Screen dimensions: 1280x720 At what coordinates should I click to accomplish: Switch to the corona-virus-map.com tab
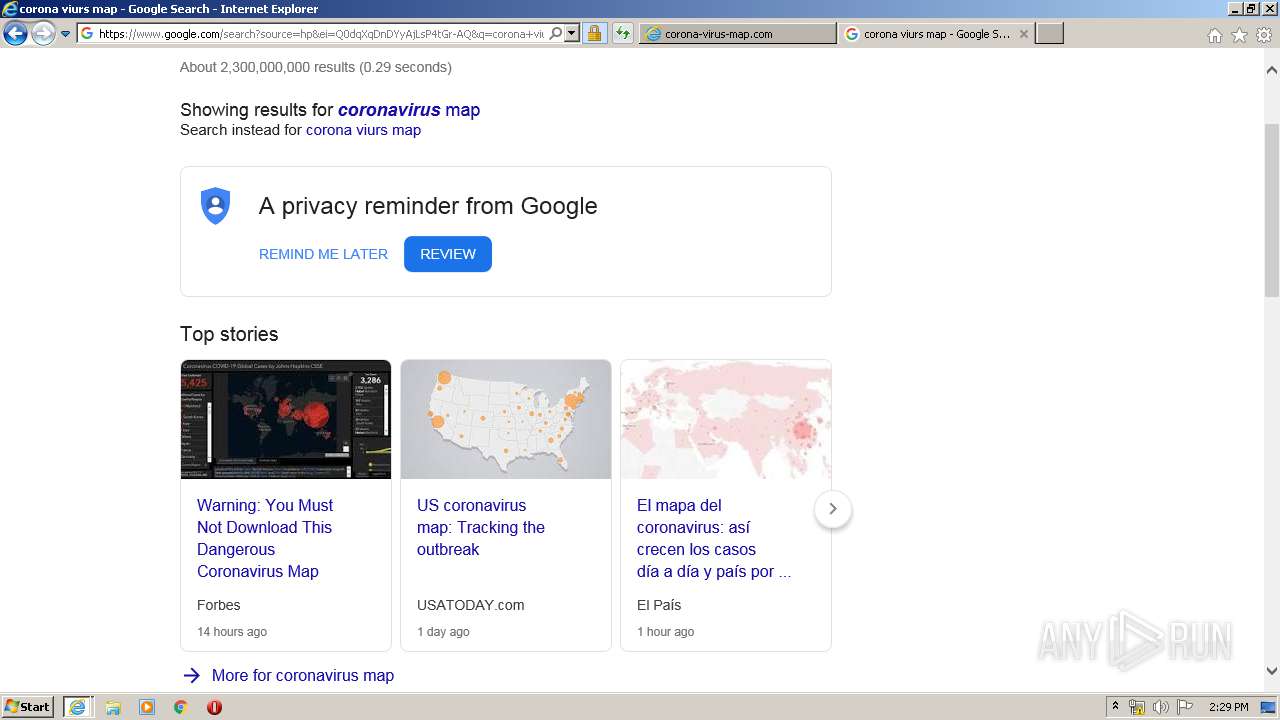[x=738, y=34]
